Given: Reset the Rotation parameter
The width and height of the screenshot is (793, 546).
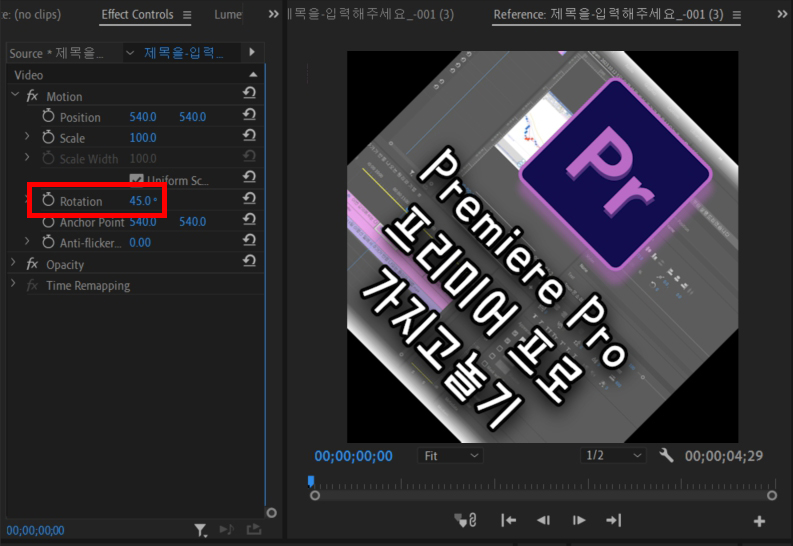Looking at the screenshot, I should pos(249,198).
